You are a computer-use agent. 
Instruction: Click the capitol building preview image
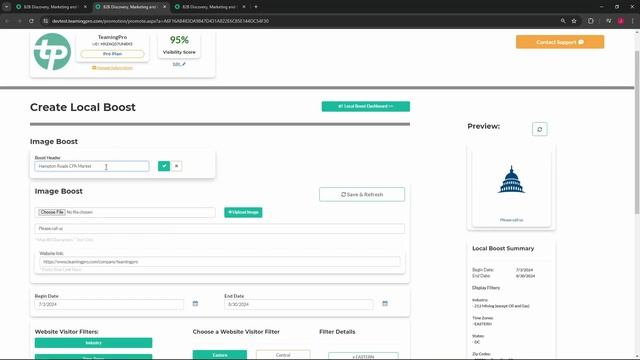coord(511,180)
